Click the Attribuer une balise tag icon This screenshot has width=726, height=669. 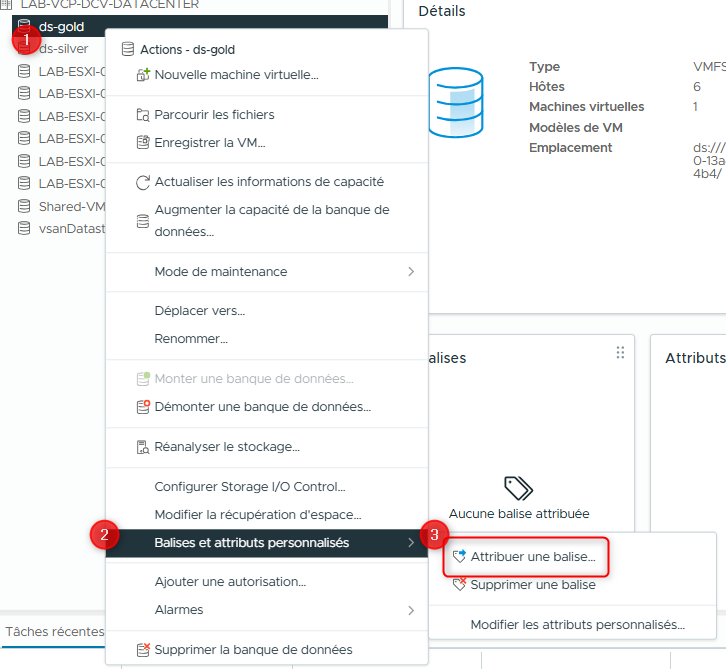[x=459, y=556]
